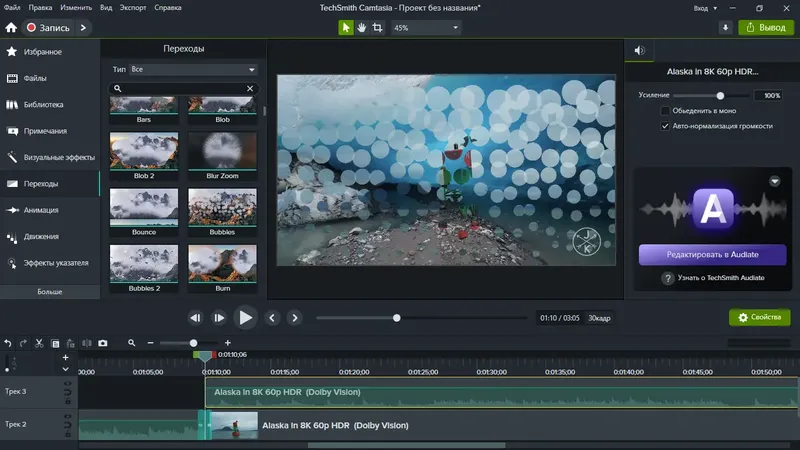Switch to the Библиотека panel
This screenshot has width=800, height=450.
click(49, 105)
